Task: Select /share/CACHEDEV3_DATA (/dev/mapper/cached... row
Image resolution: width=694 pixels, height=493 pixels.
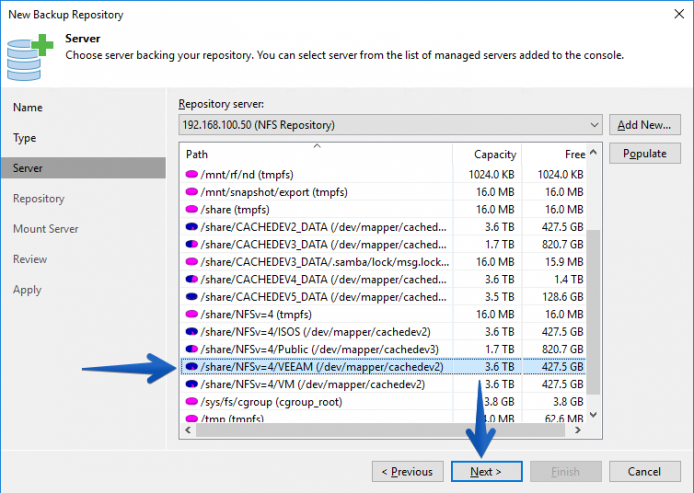Action: pos(383,244)
